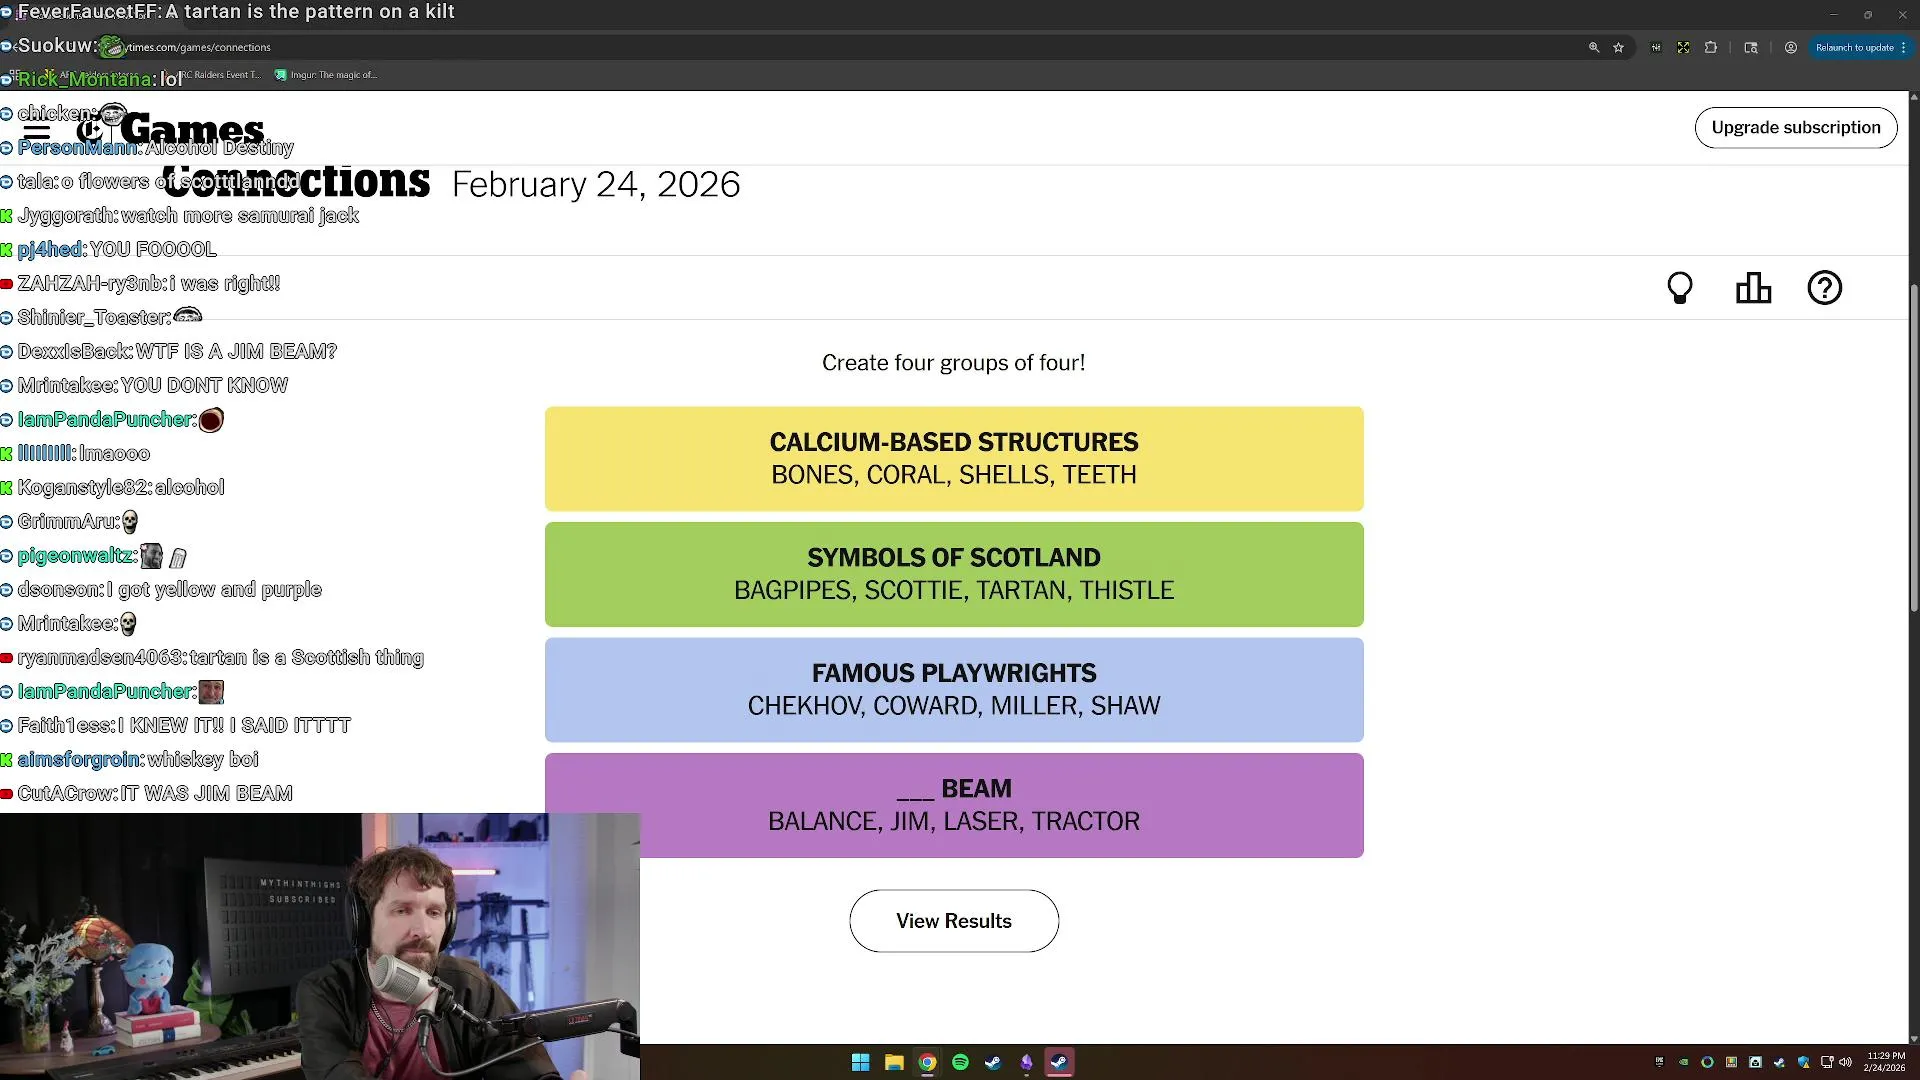This screenshot has width=1920, height=1080.
Task: Bookmark page with the star icon
Action: (x=1618, y=47)
